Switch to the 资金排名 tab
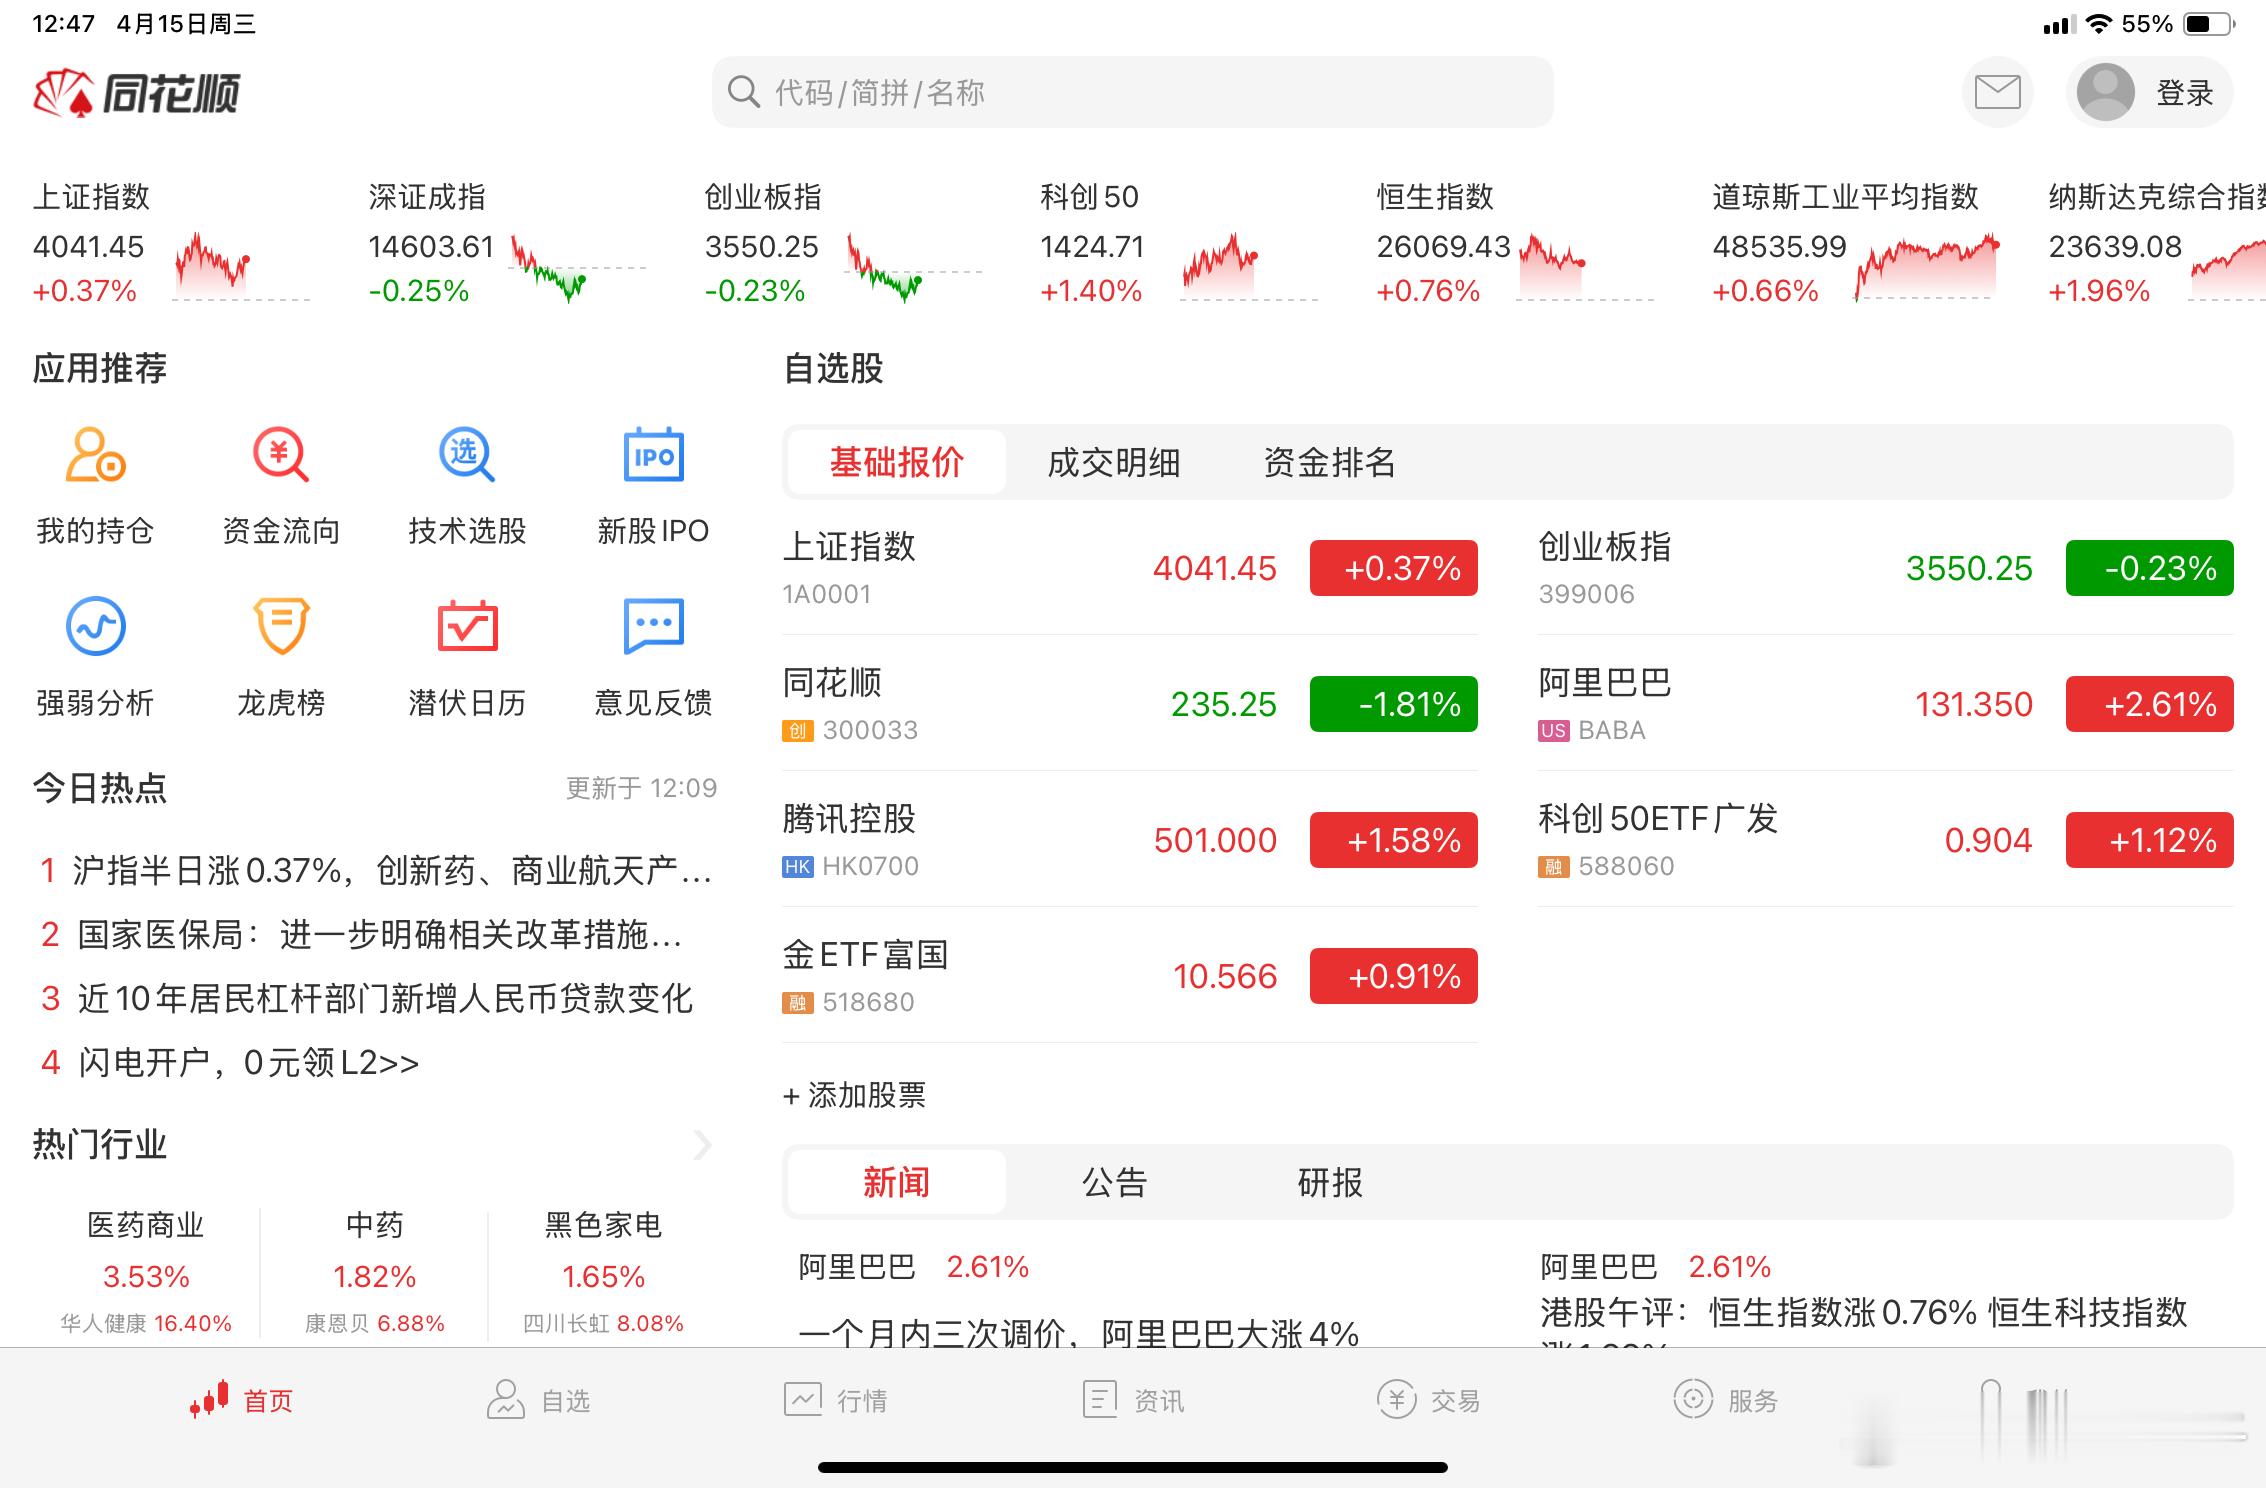Image resolution: width=2266 pixels, height=1488 pixels. 1331,463
